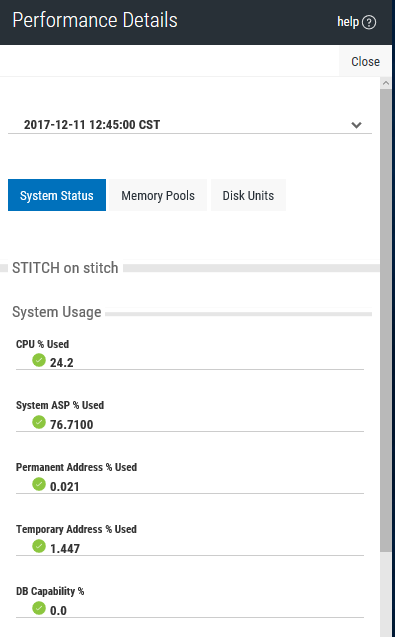
Task: Open the help question mark icon
Action: pos(369,22)
